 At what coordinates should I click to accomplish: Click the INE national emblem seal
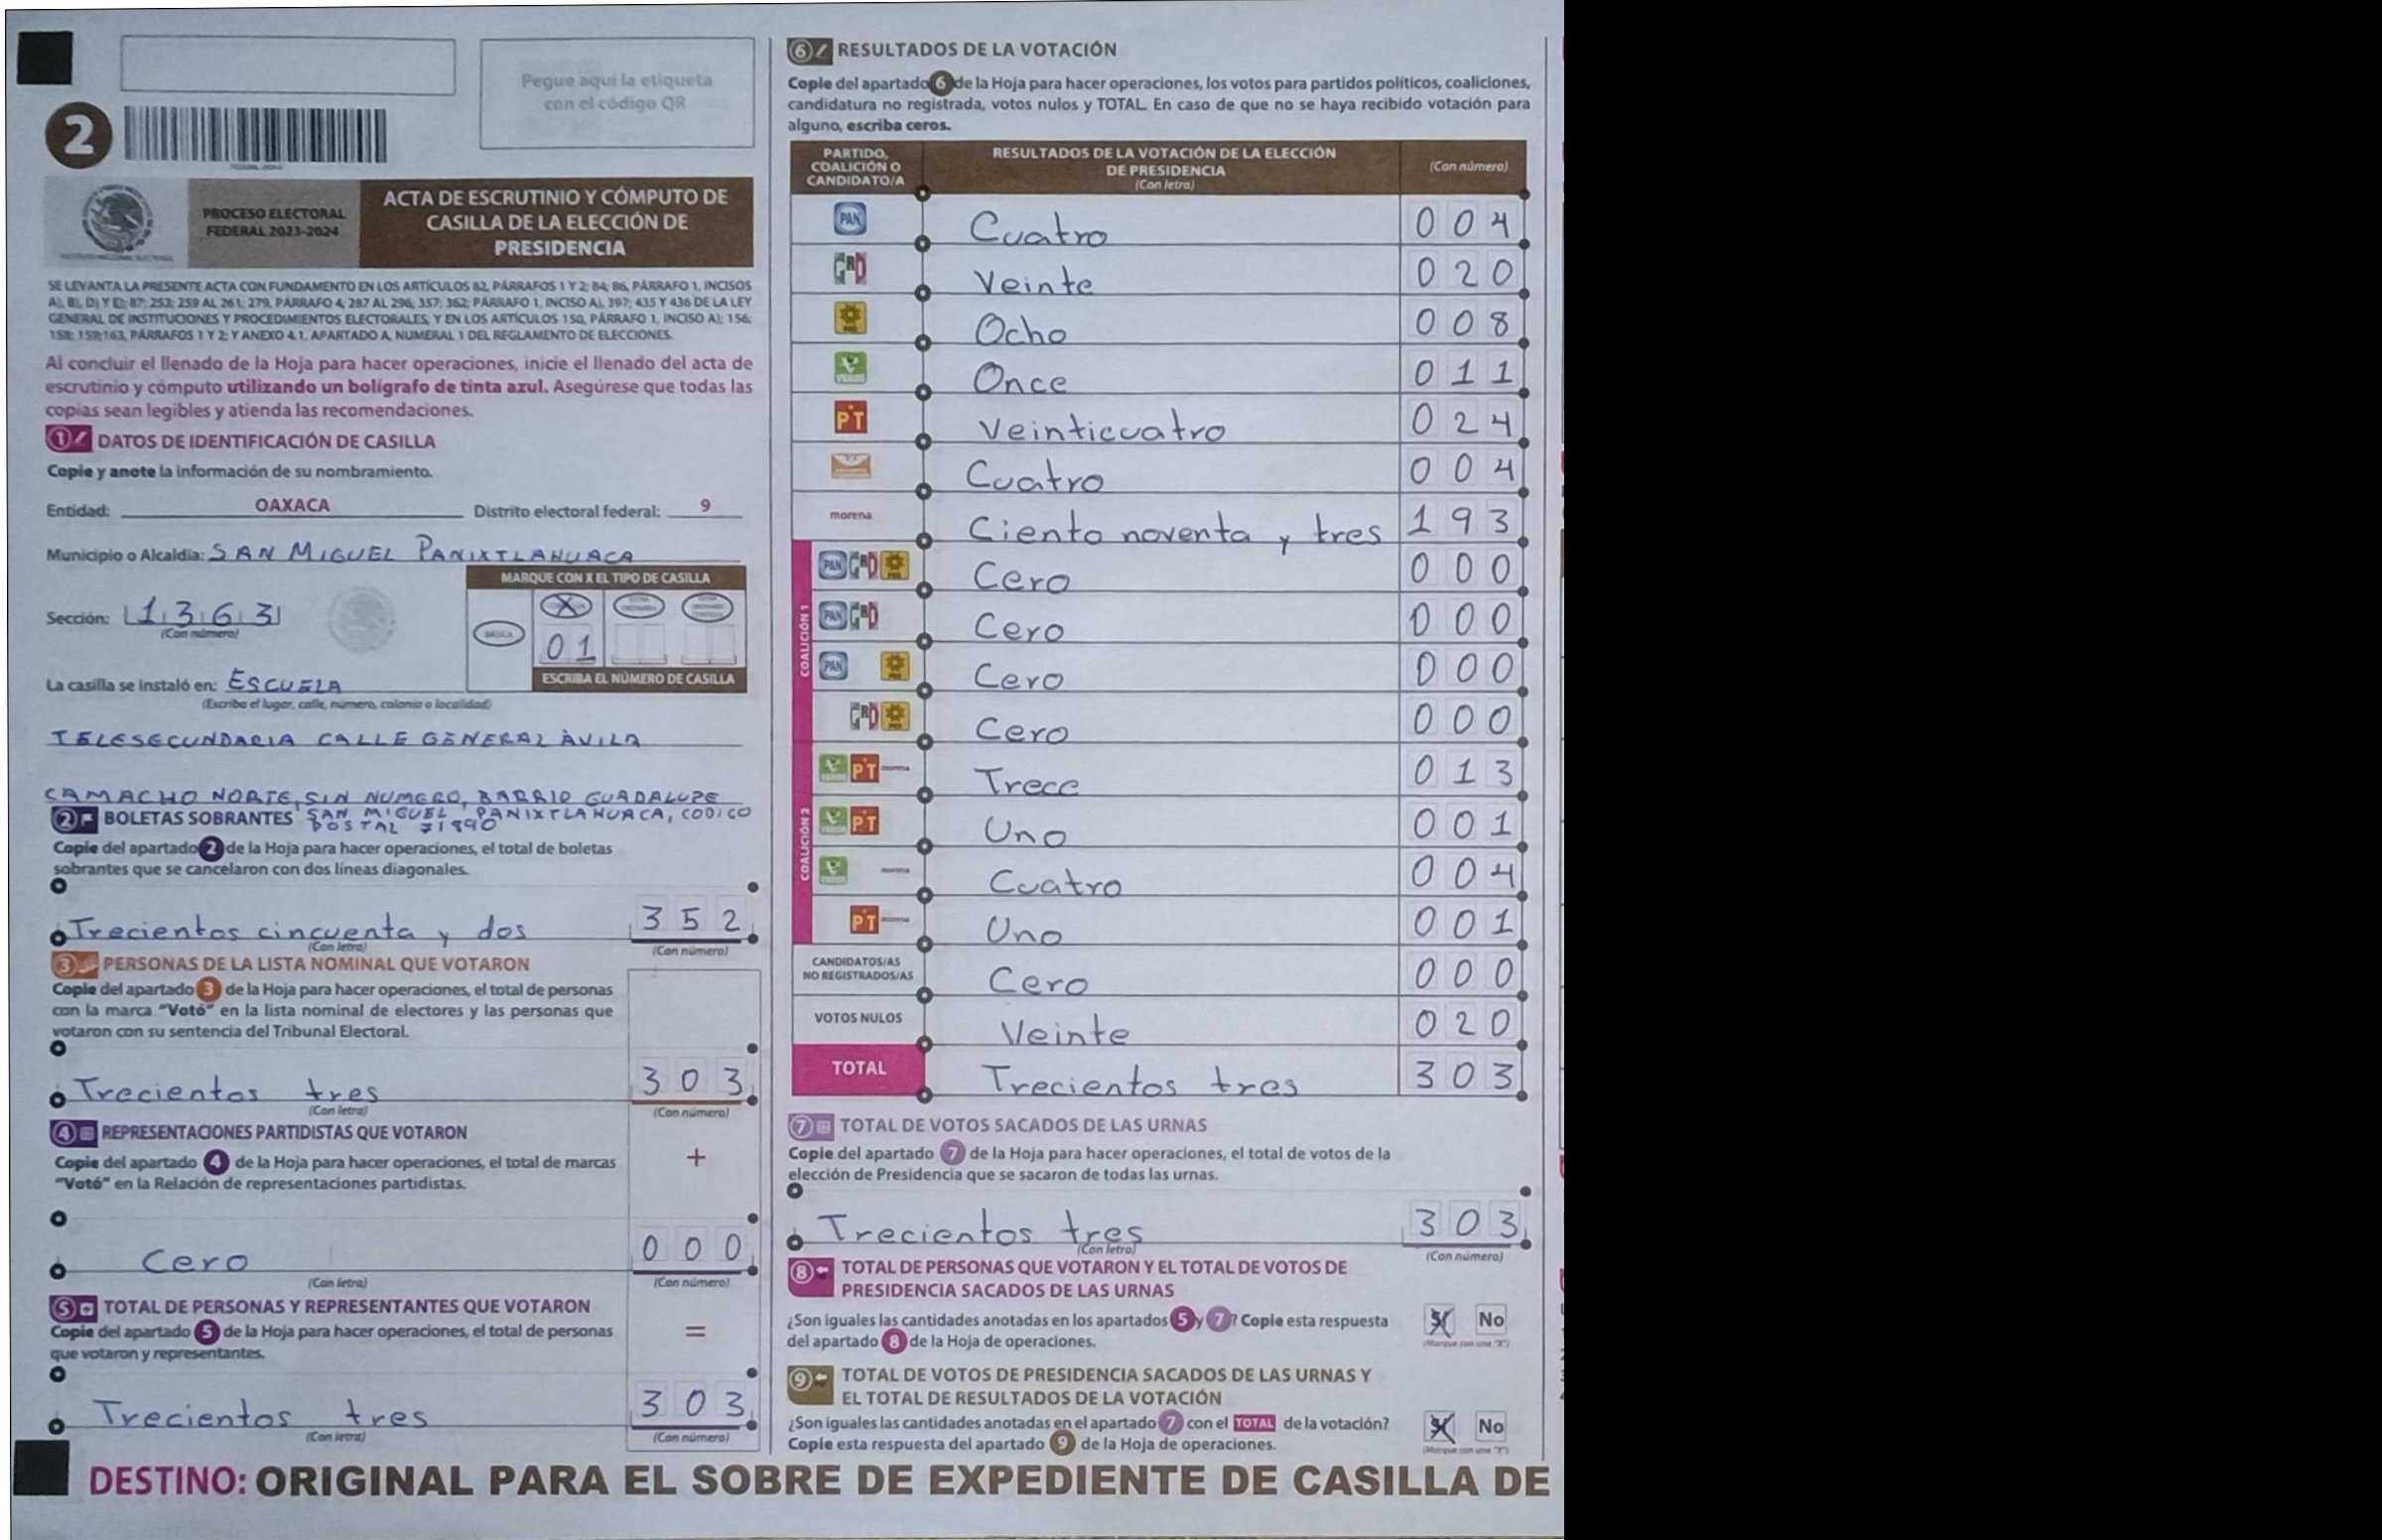(118, 221)
